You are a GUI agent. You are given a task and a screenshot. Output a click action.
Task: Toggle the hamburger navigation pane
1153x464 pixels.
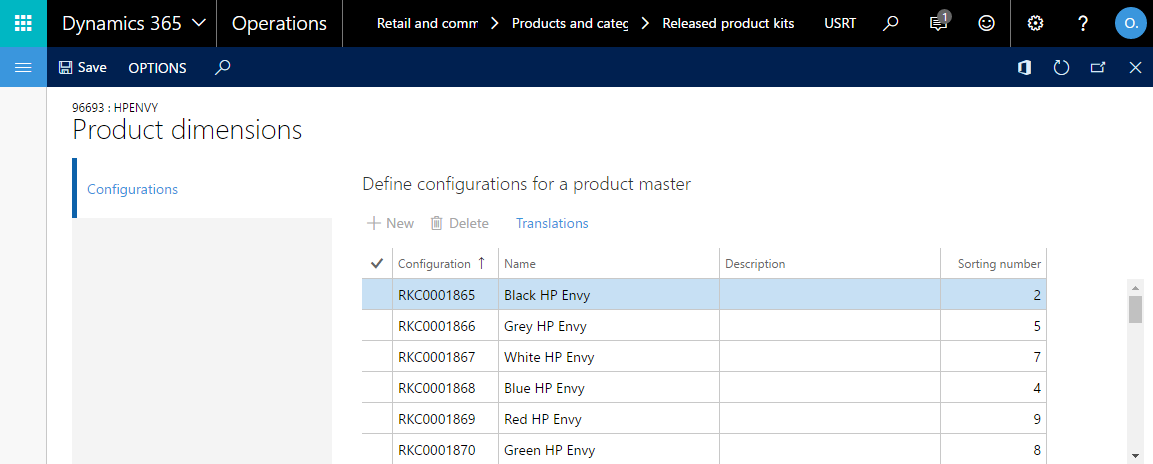click(x=24, y=68)
